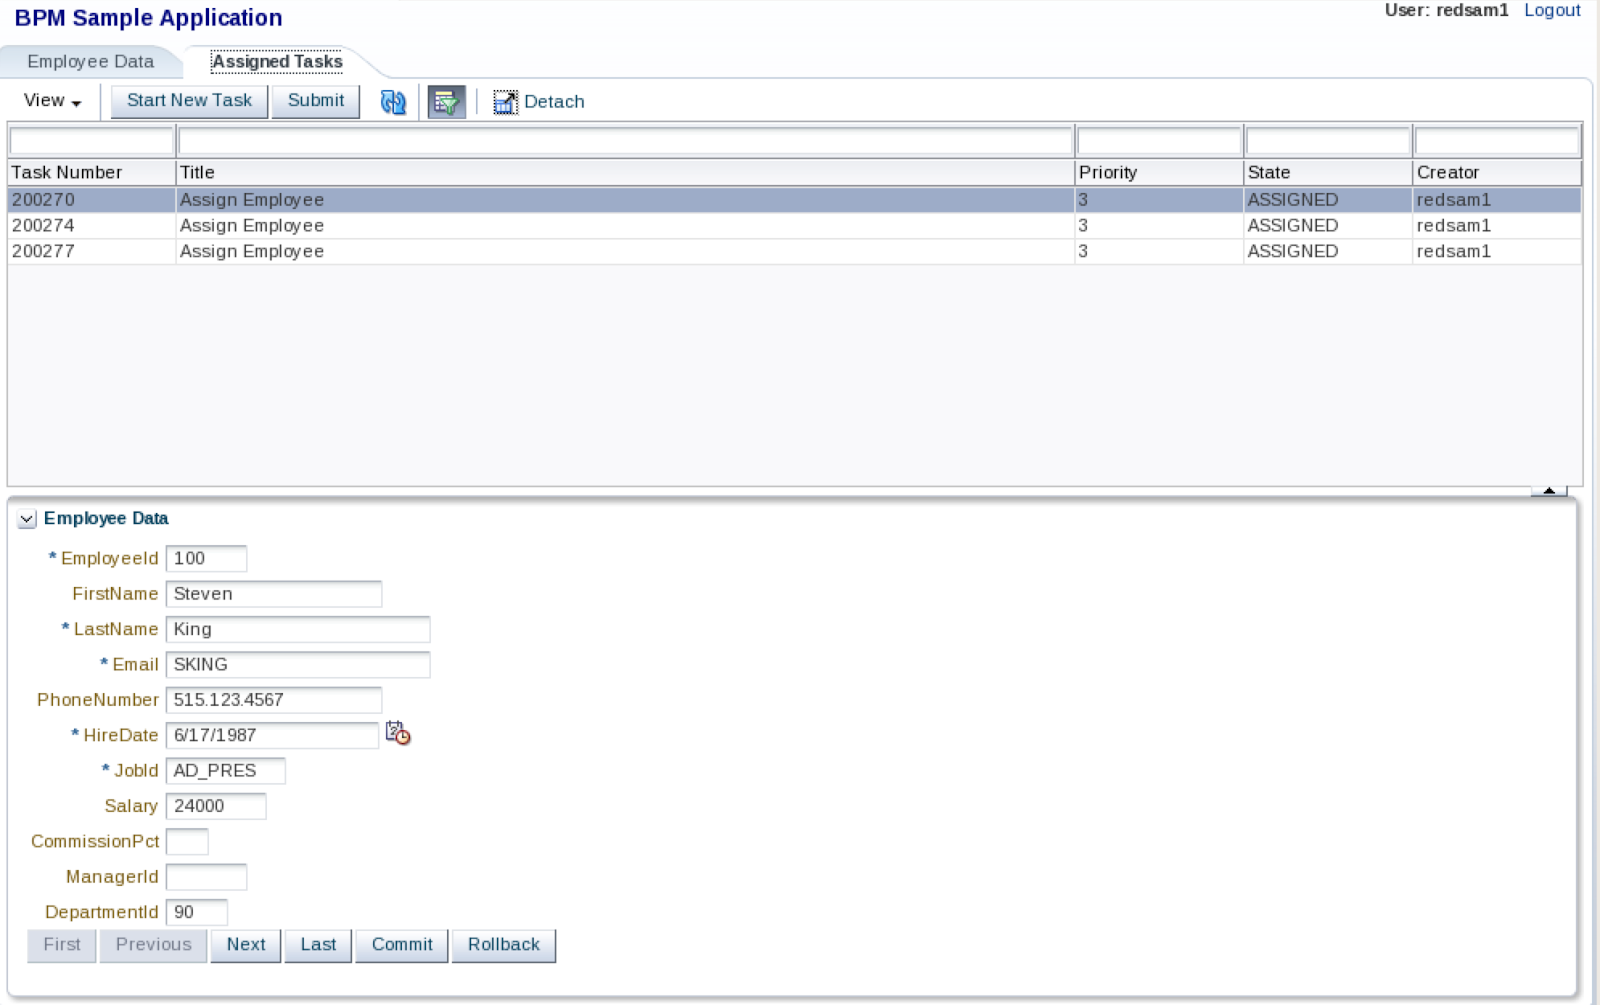This screenshot has width=1600, height=1005.
Task: Commit the employee data changes
Action: [402, 945]
